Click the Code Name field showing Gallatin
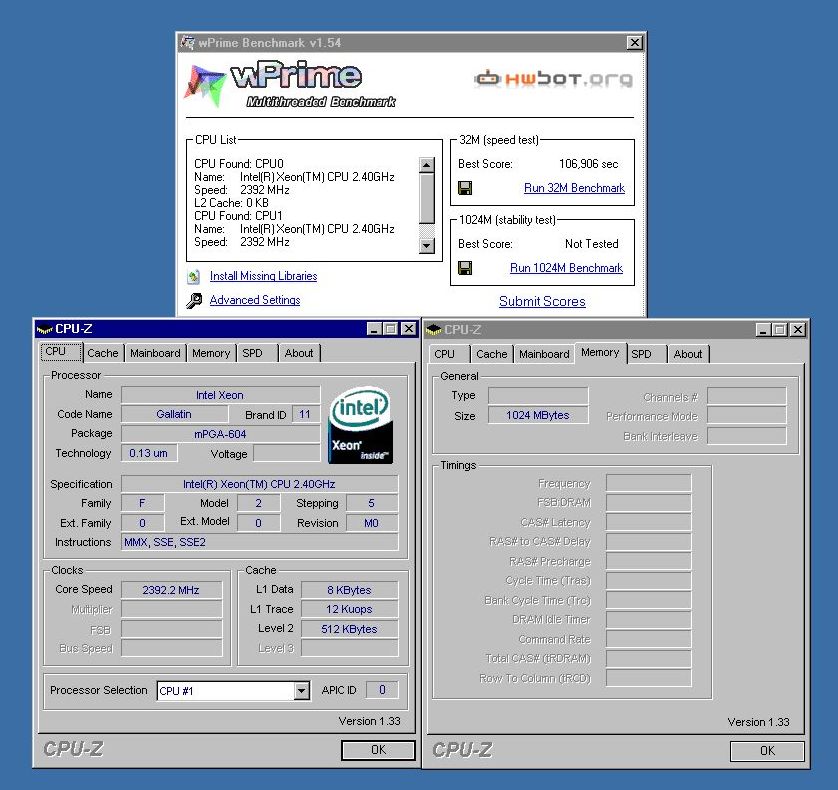The image size is (838, 790). point(174,414)
